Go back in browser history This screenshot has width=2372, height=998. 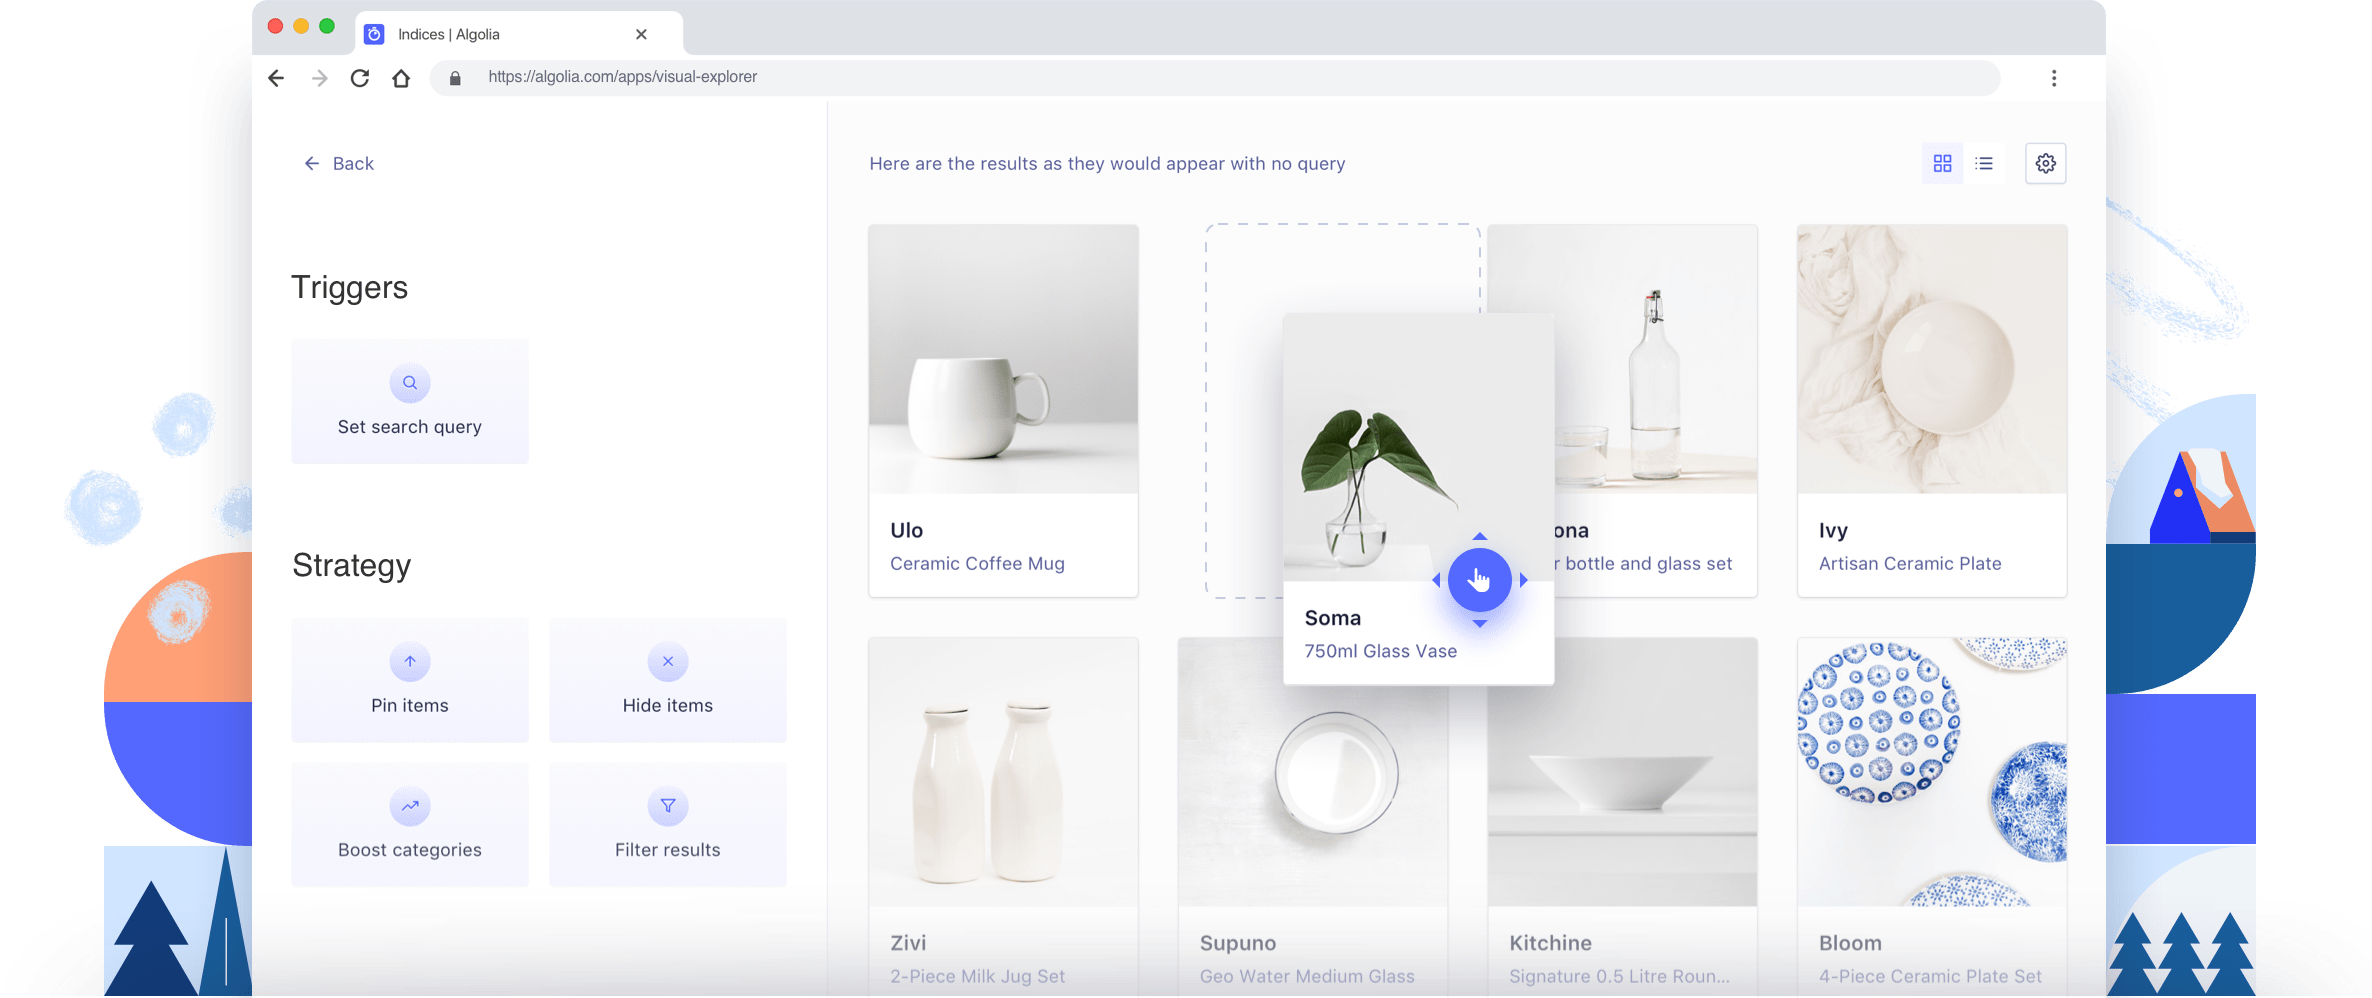(x=276, y=78)
